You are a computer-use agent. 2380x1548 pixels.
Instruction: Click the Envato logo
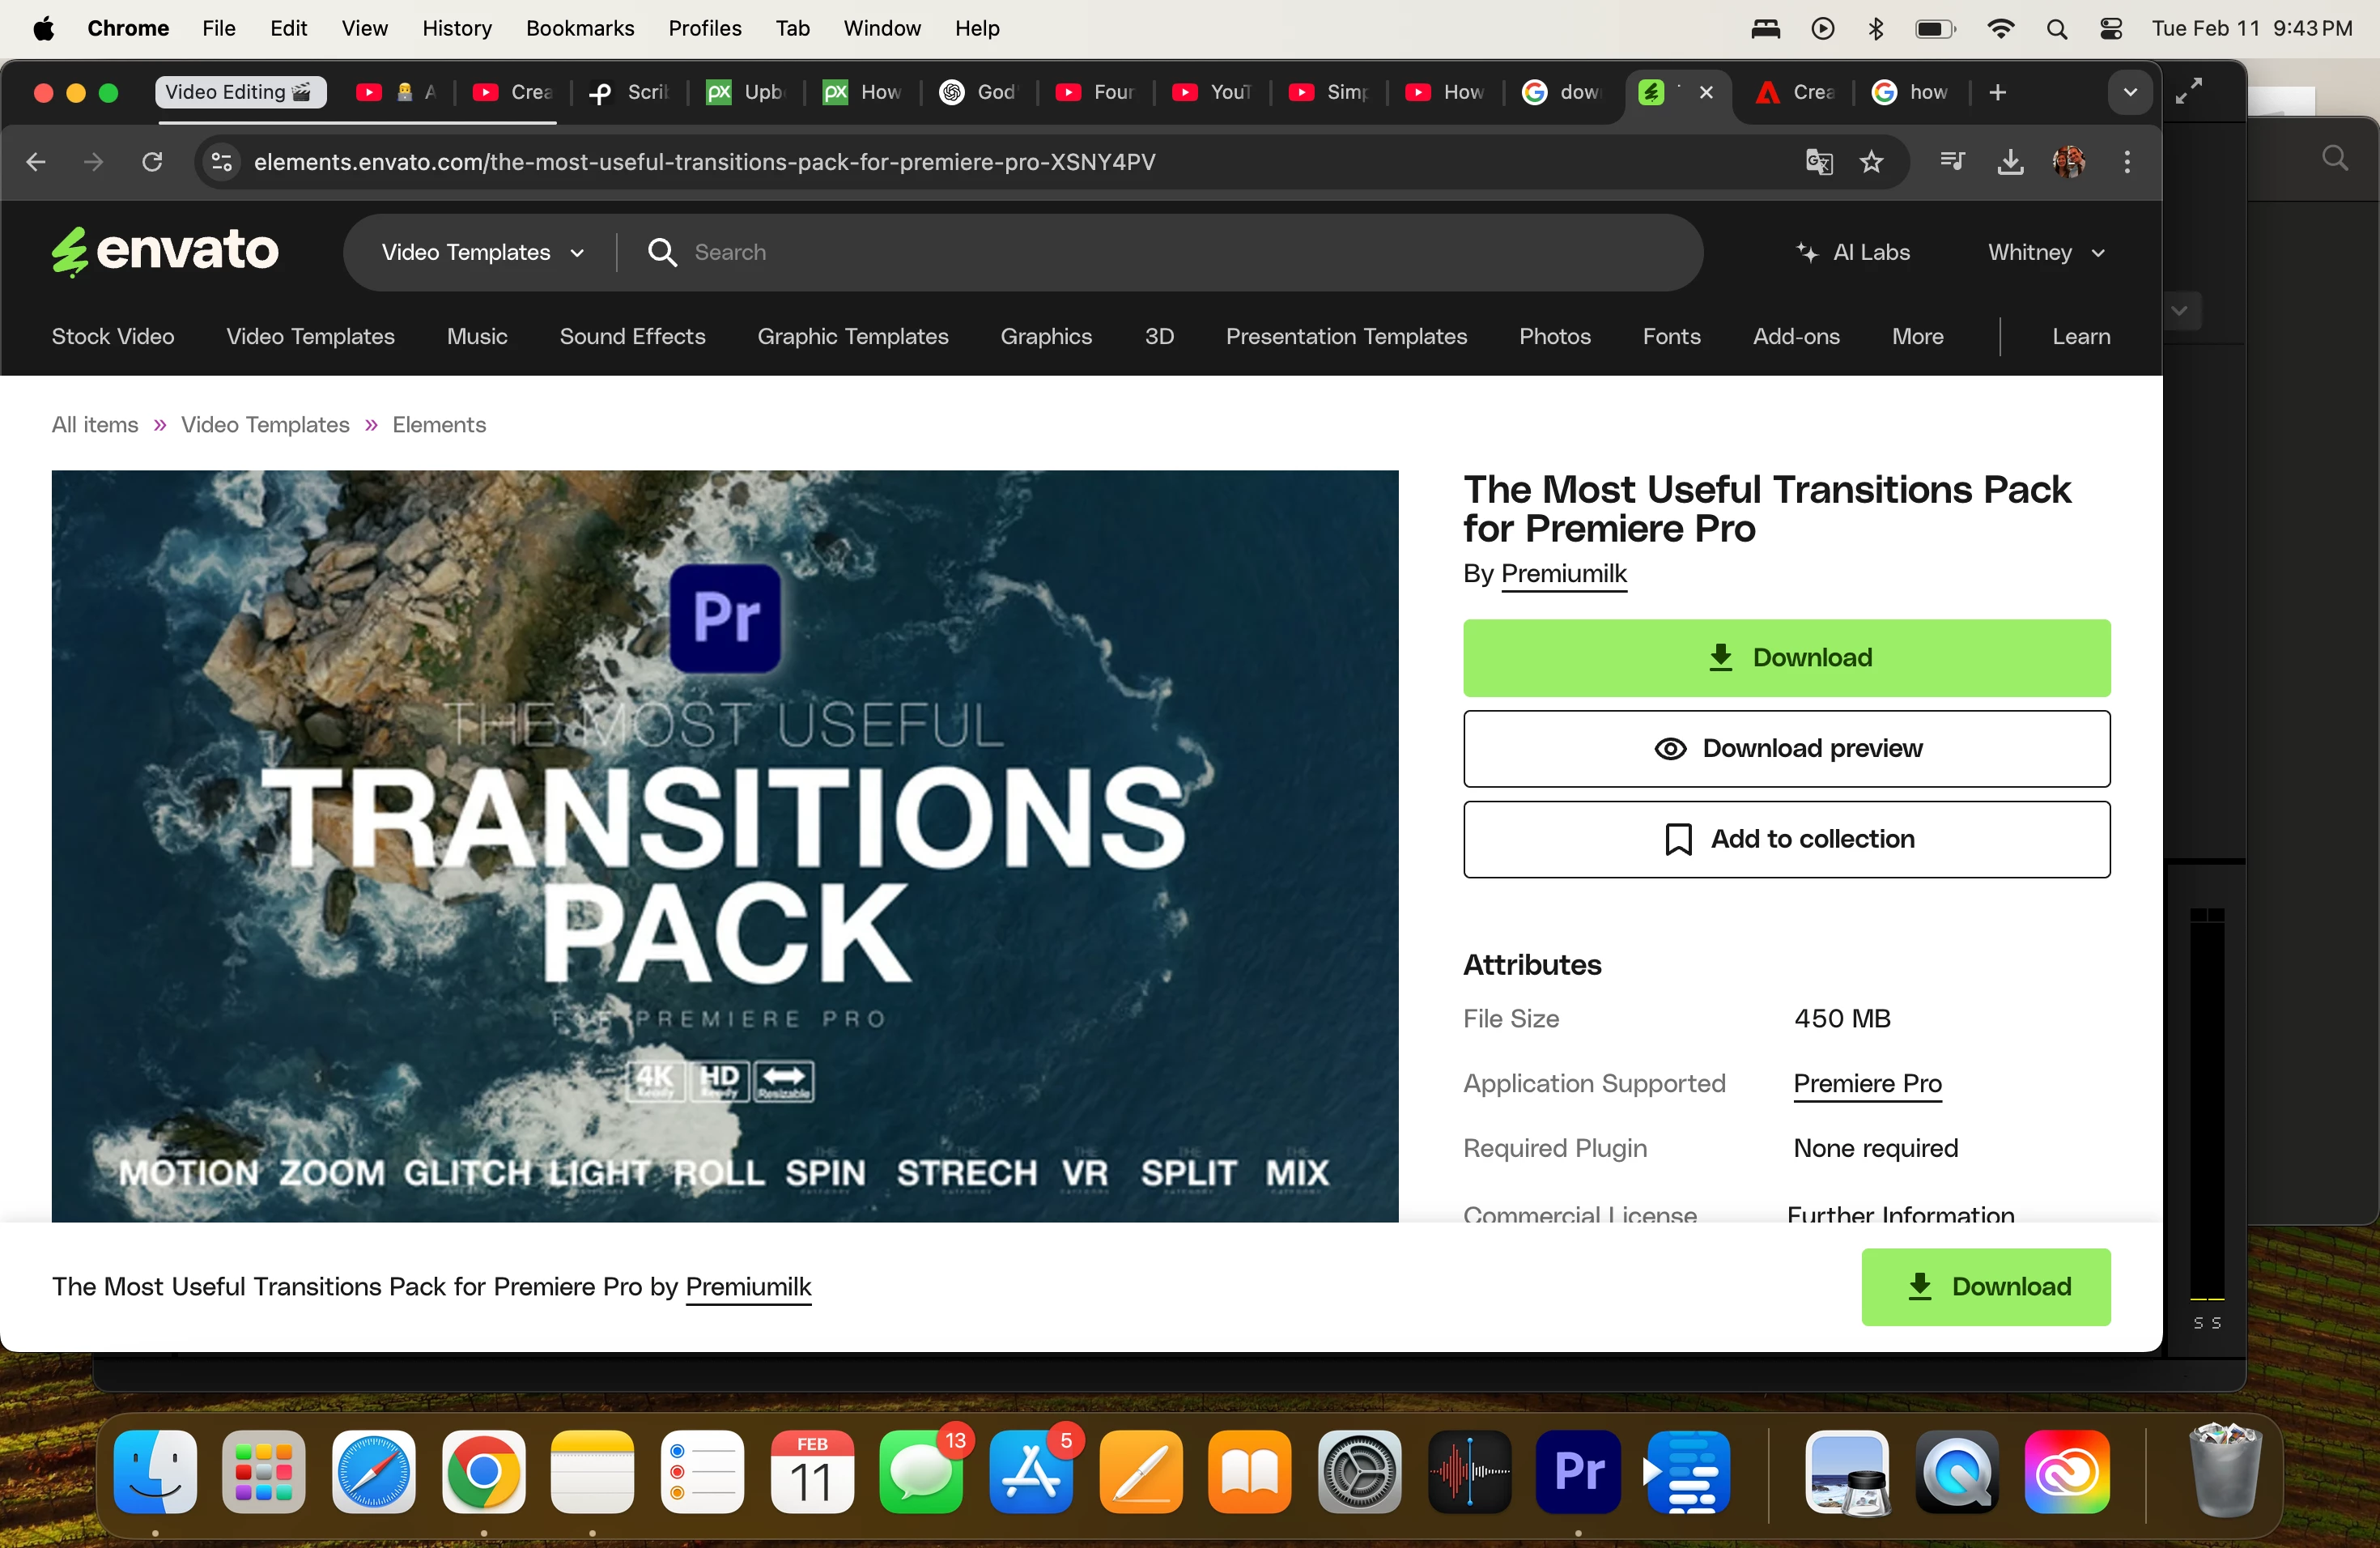(165, 250)
